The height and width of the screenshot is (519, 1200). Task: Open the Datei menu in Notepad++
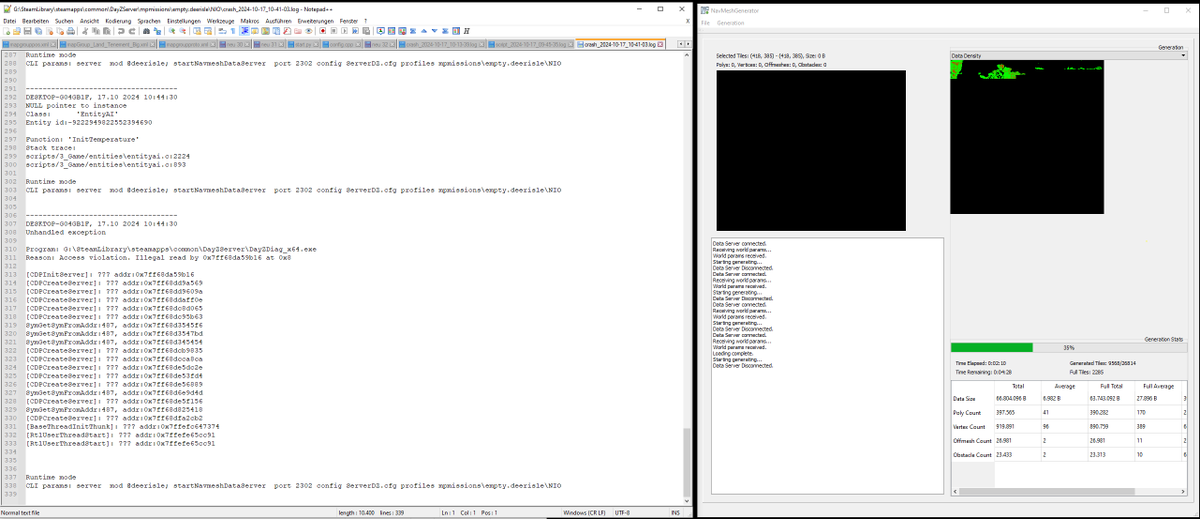coord(10,20)
